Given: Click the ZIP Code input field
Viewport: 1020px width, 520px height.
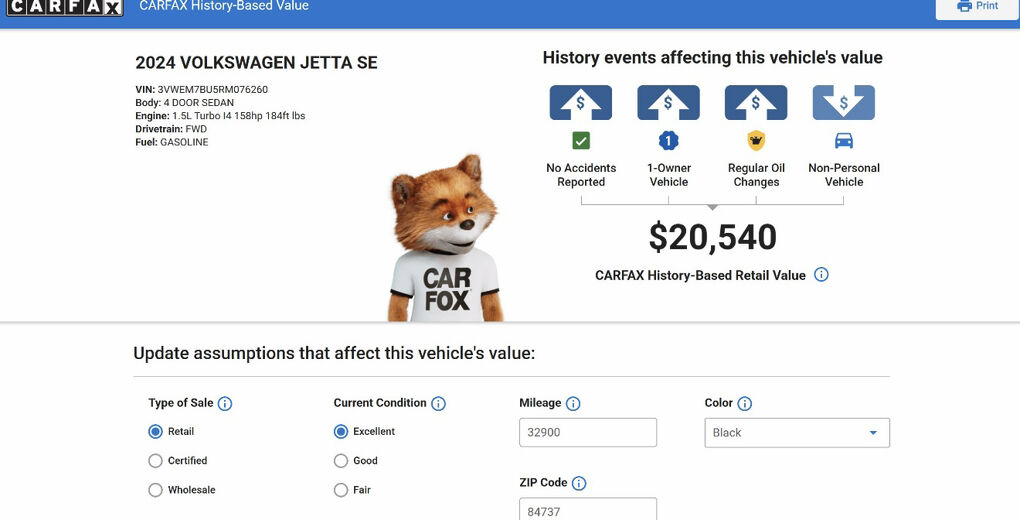Looking at the screenshot, I should point(588,509).
